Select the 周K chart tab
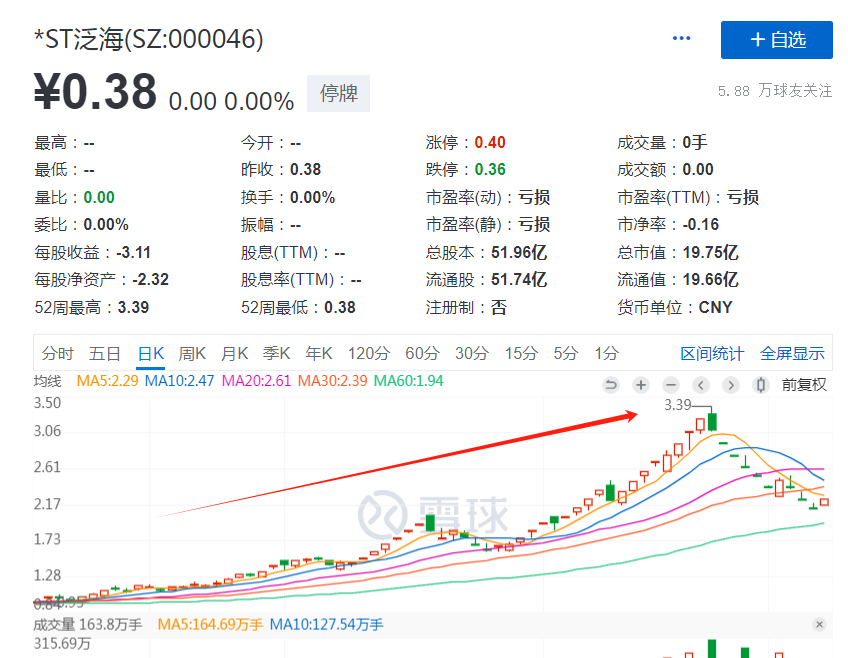Image resolution: width=848 pixels, height=658 pixels. (192, 354)
